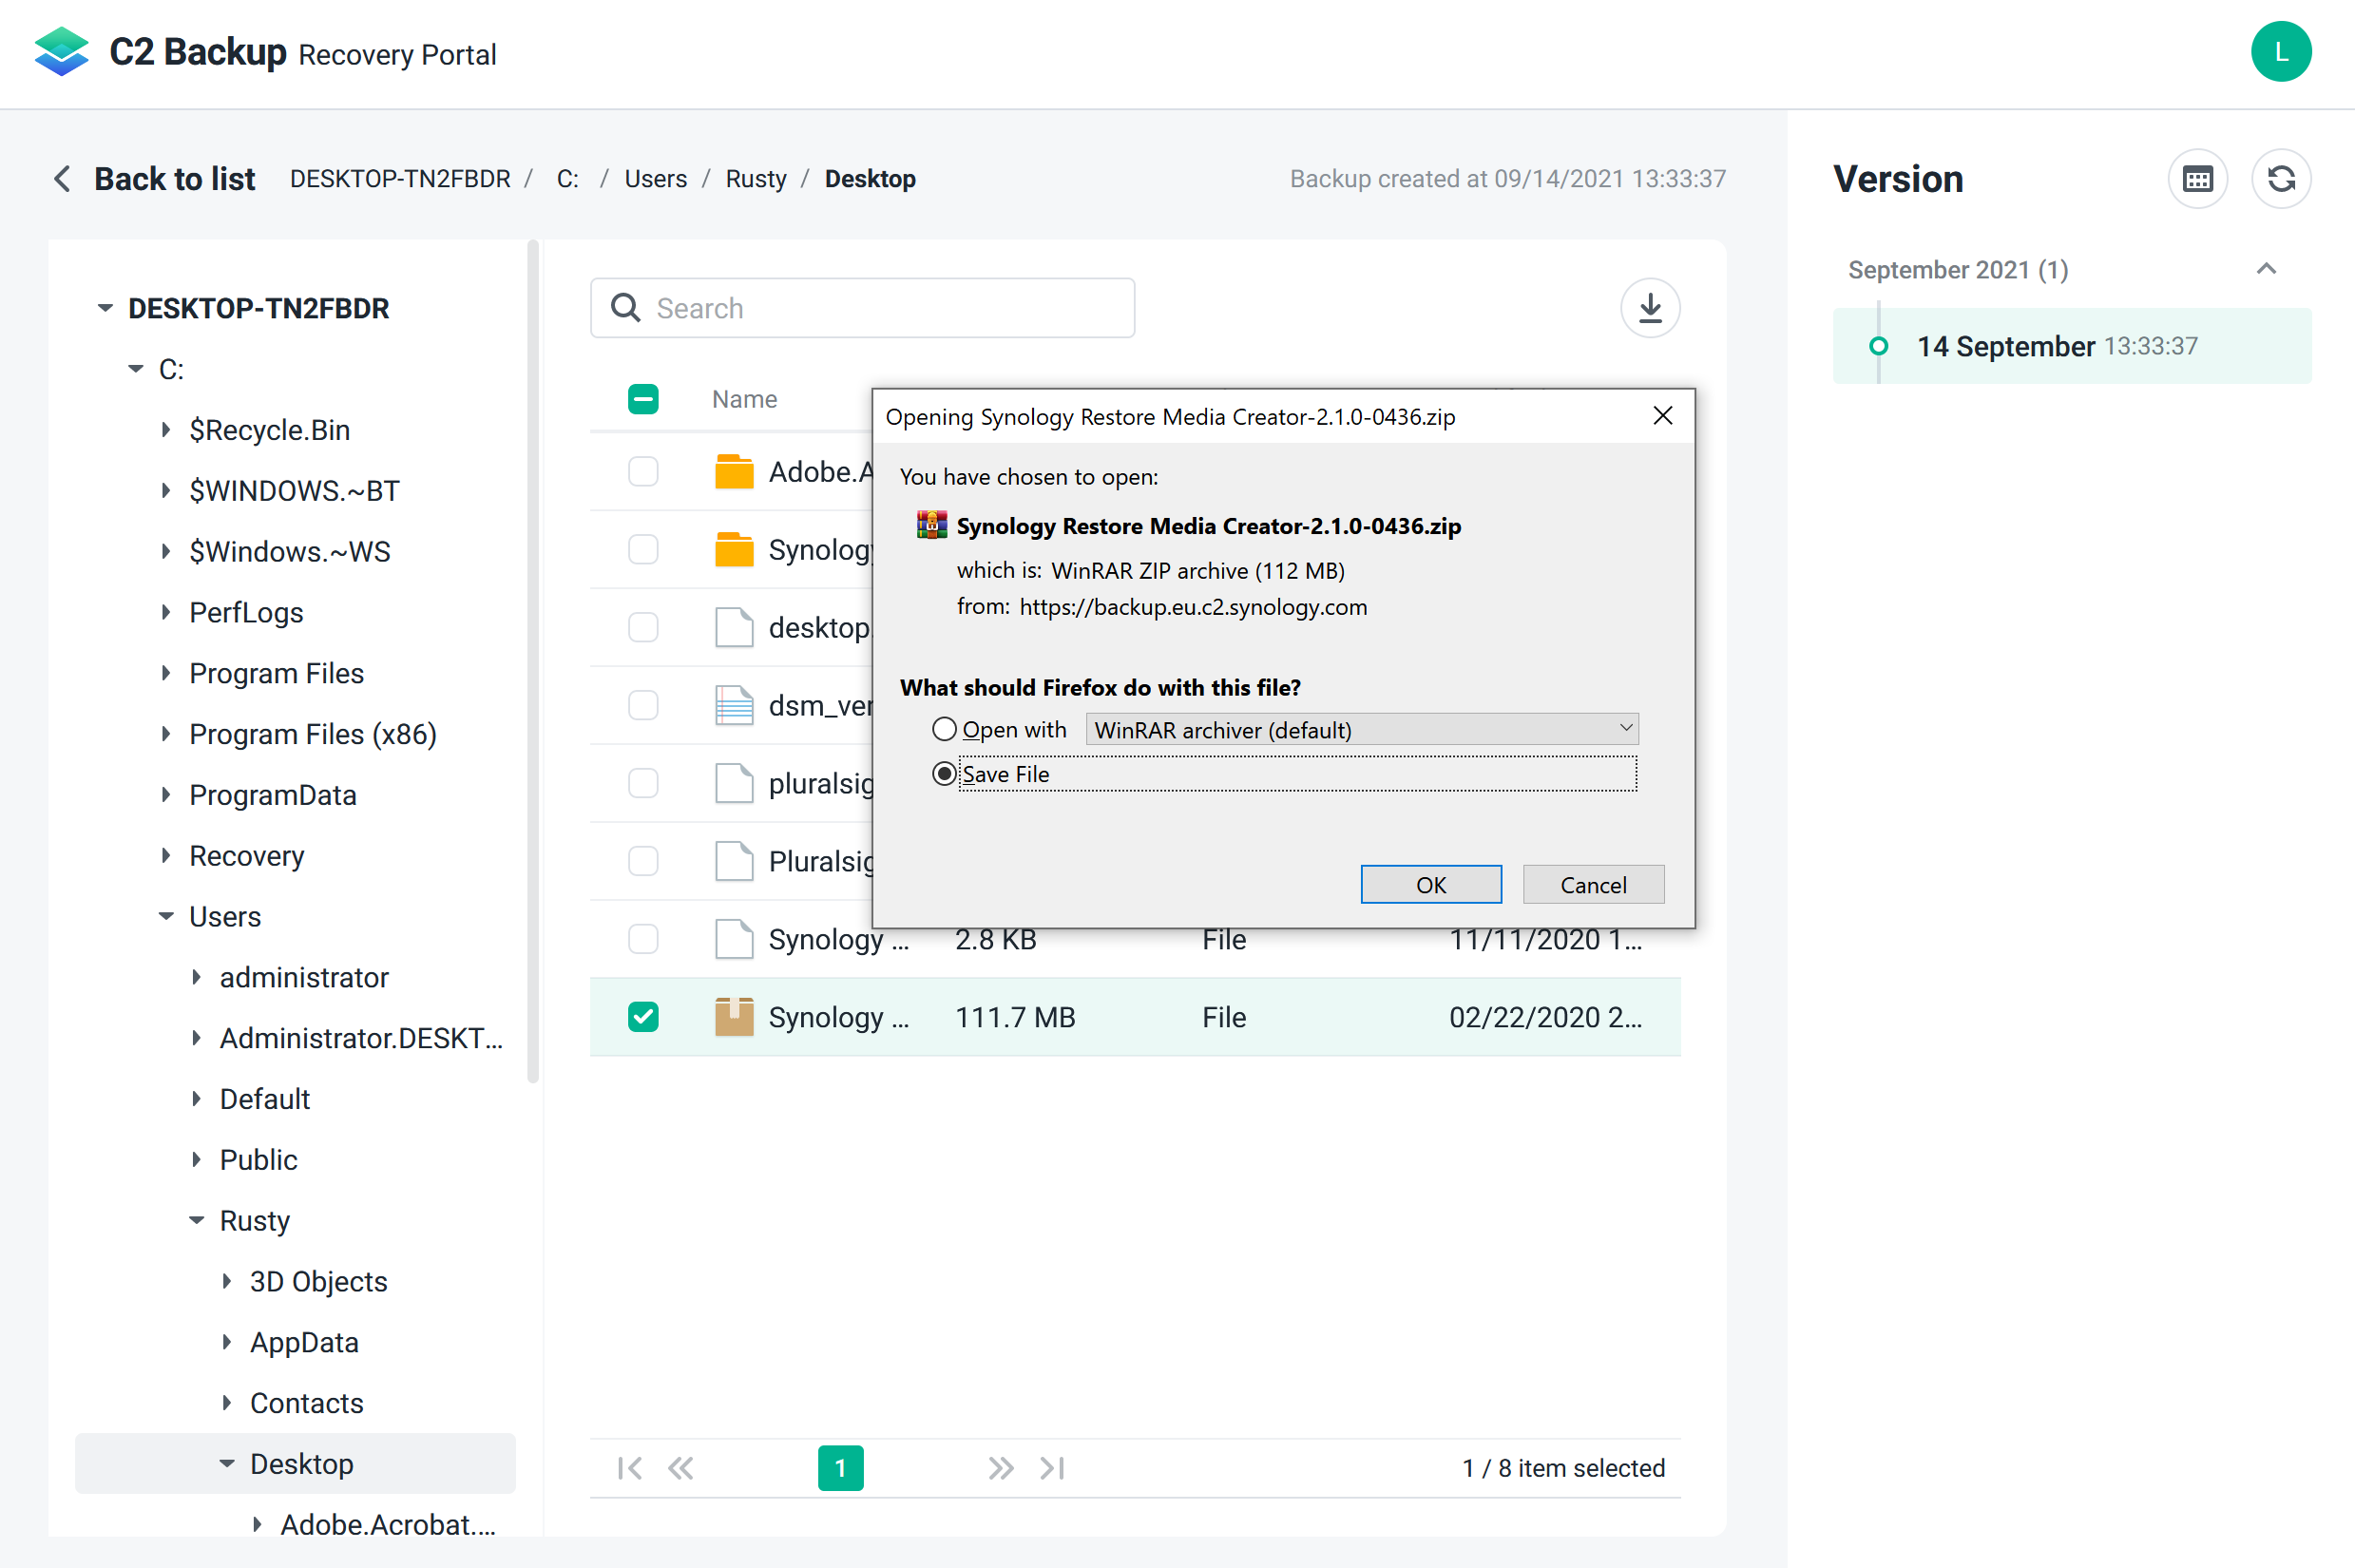The height and width of the screenshot is (1568, 2355).
Task: Navigate to Rusty in breadcrumb
Action: [x=756, y=179]
